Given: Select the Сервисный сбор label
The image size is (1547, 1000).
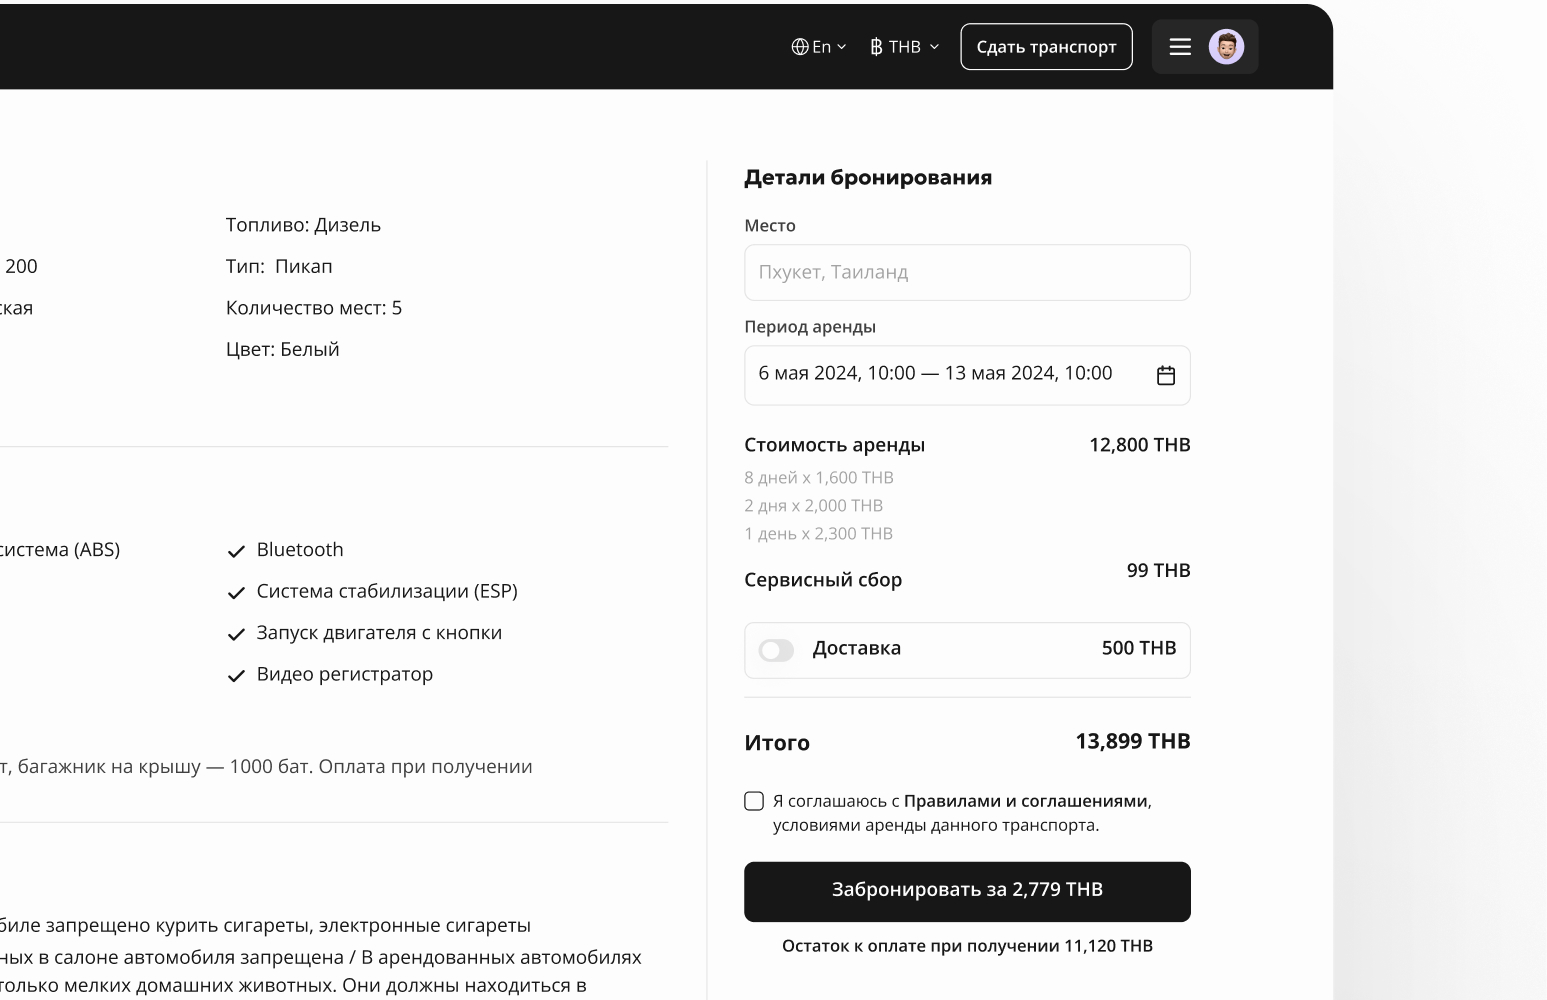Looking at the screenshot, I should coord(823,580).
